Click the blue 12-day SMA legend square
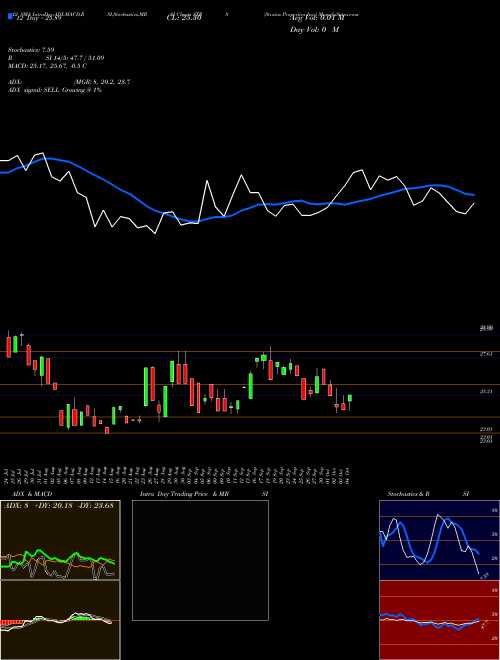The width and height of the screenshot is (500, 660). 10,16
